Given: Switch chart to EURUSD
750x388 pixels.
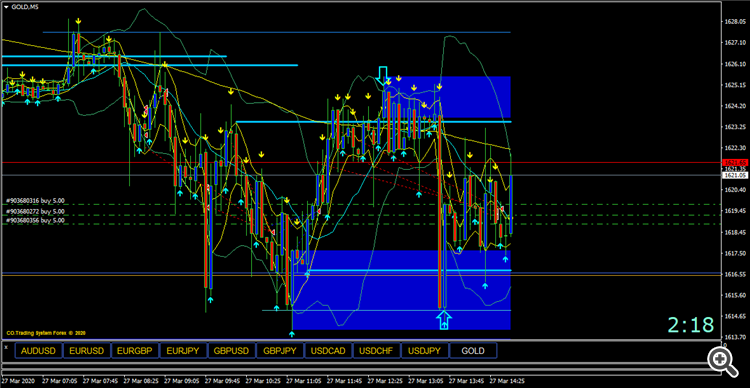Looking at the screenshot, I should [87, 351].
